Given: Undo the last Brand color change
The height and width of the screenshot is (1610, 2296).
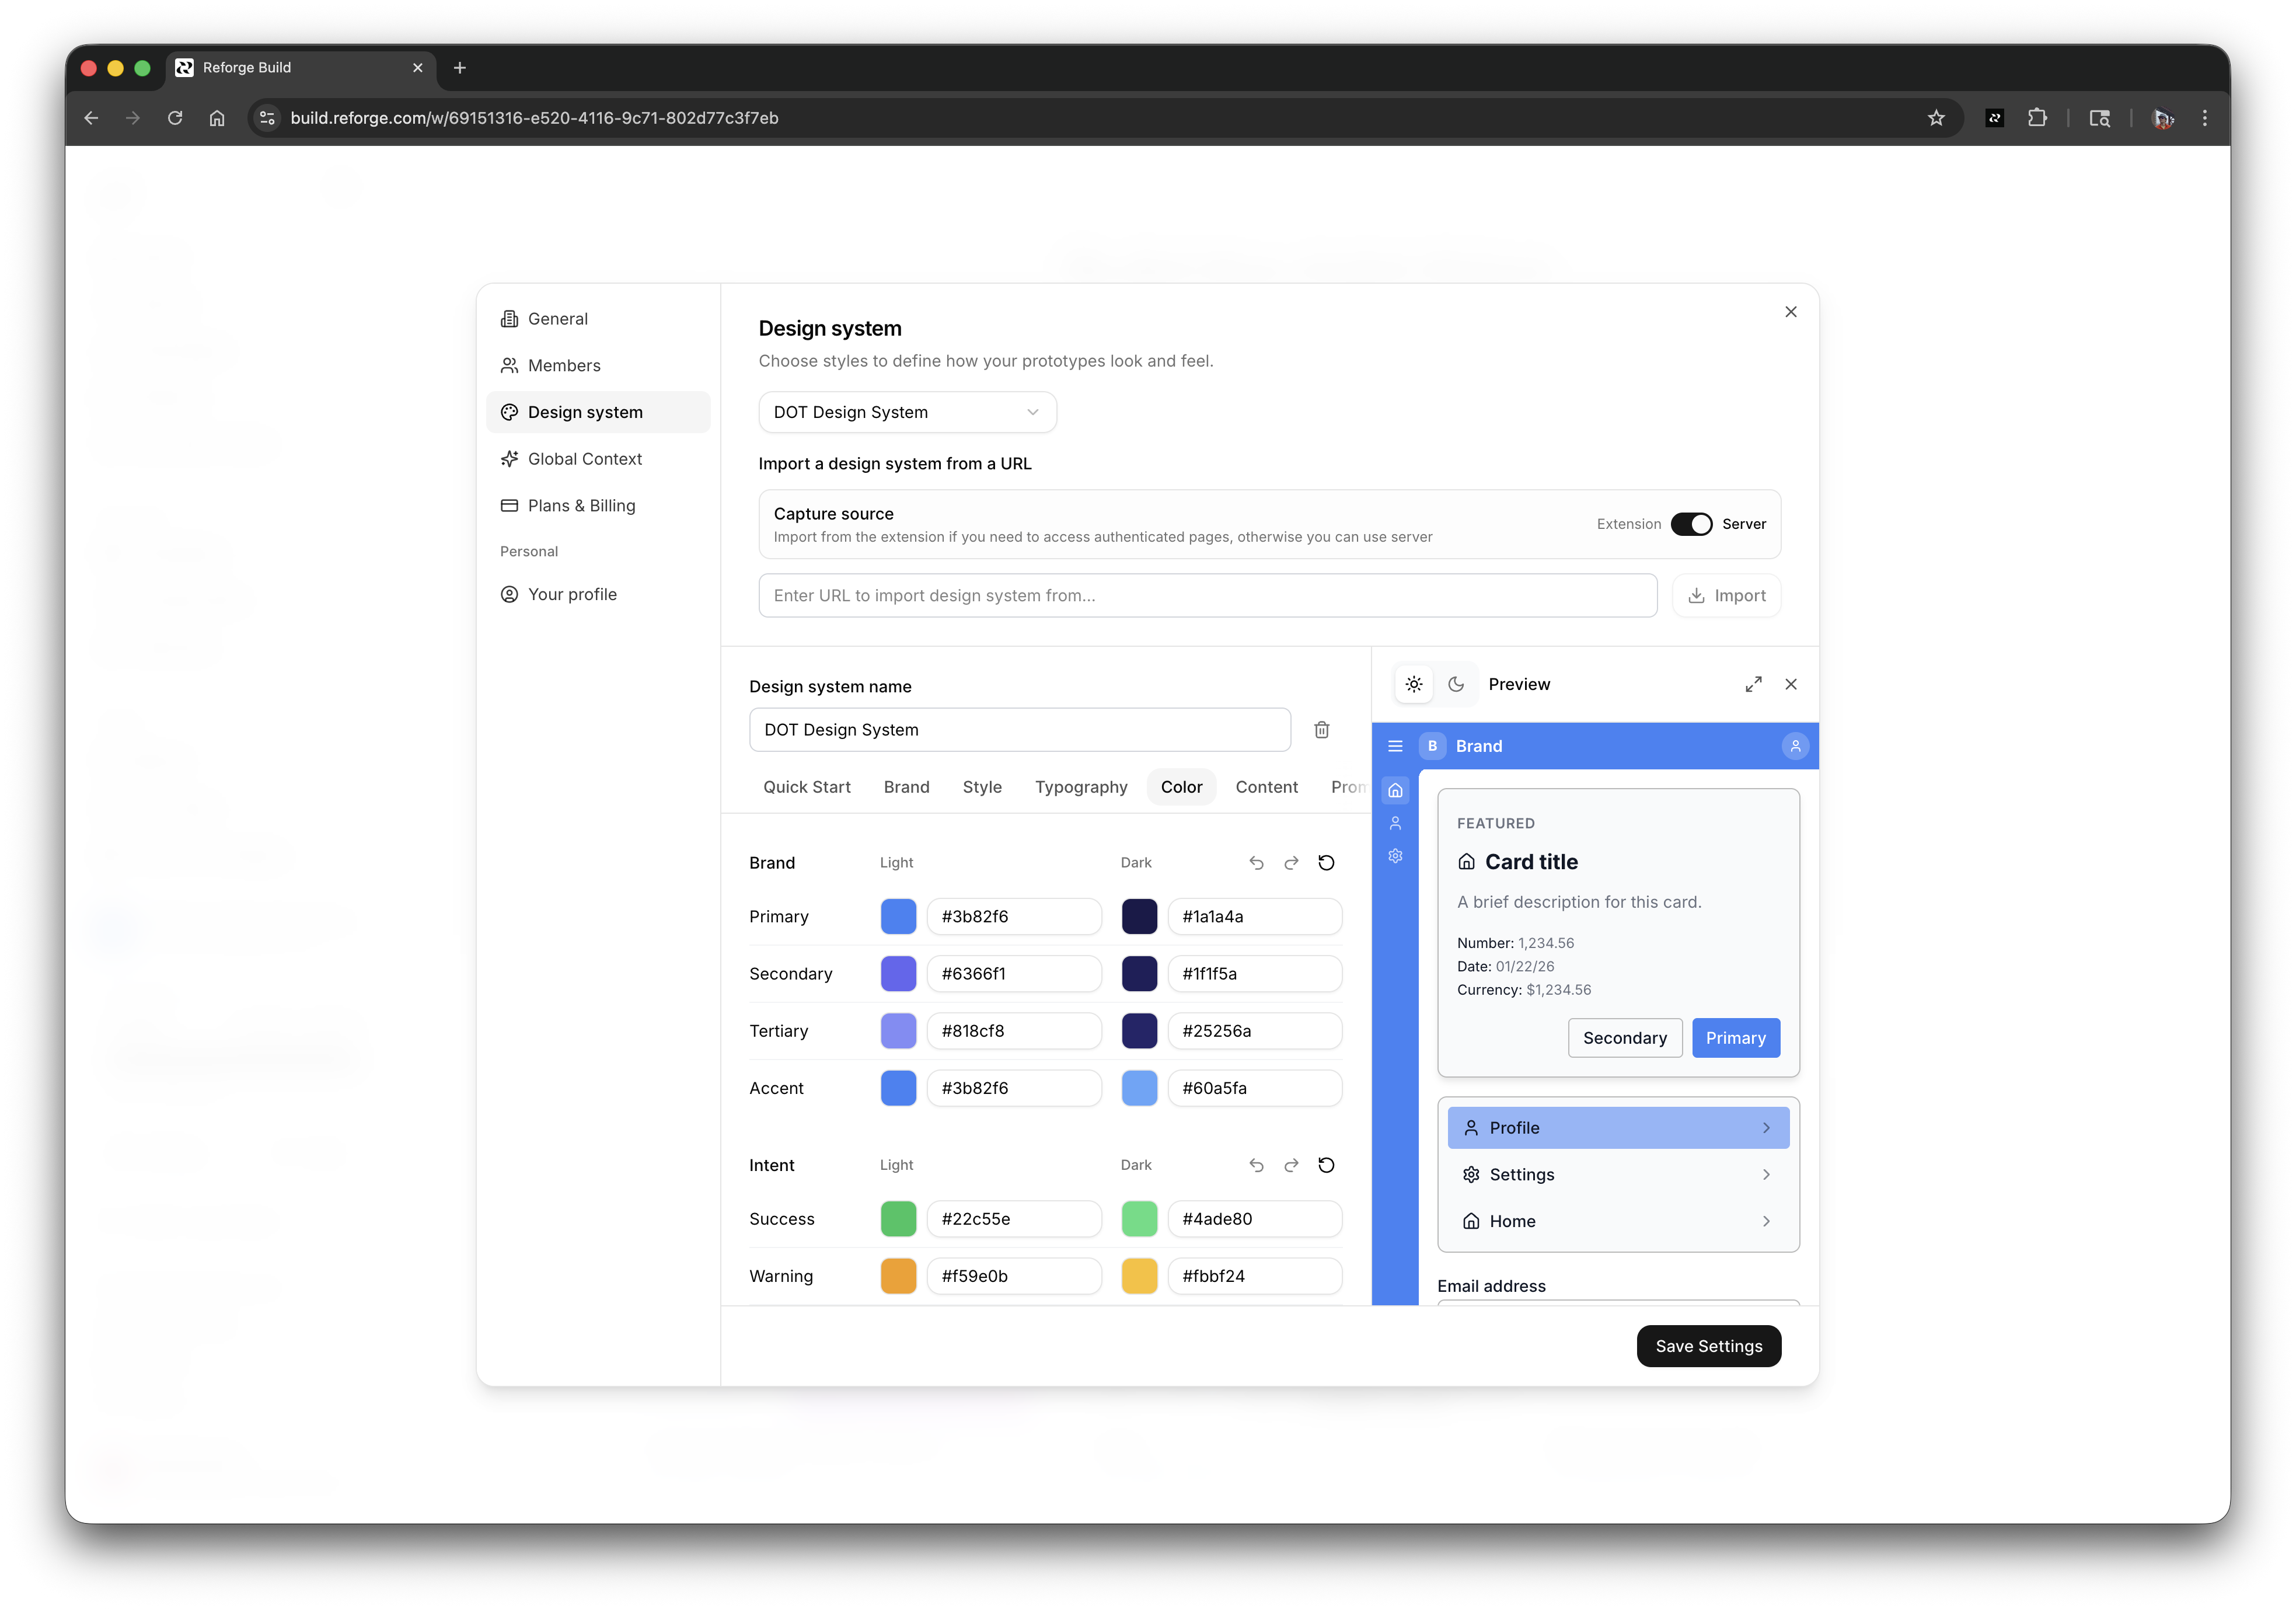Looking at the screenshot, I should 1256,862.
